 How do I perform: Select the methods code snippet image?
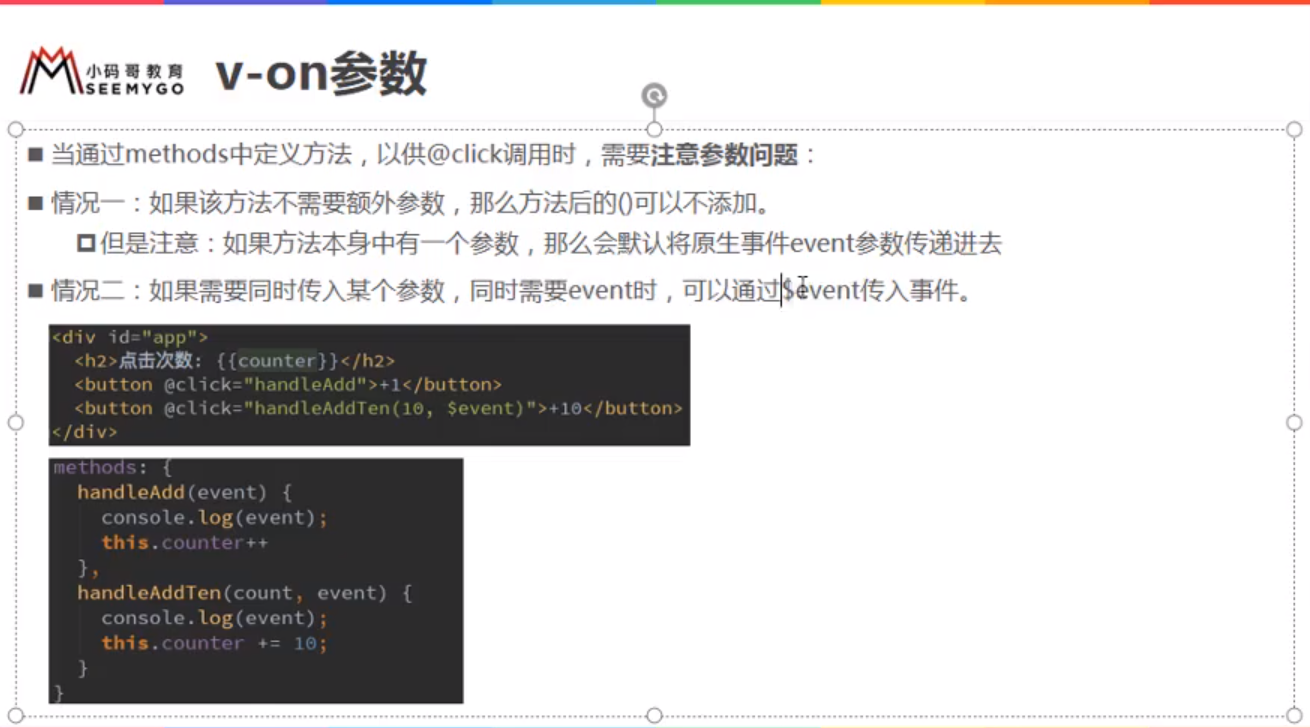256,581
